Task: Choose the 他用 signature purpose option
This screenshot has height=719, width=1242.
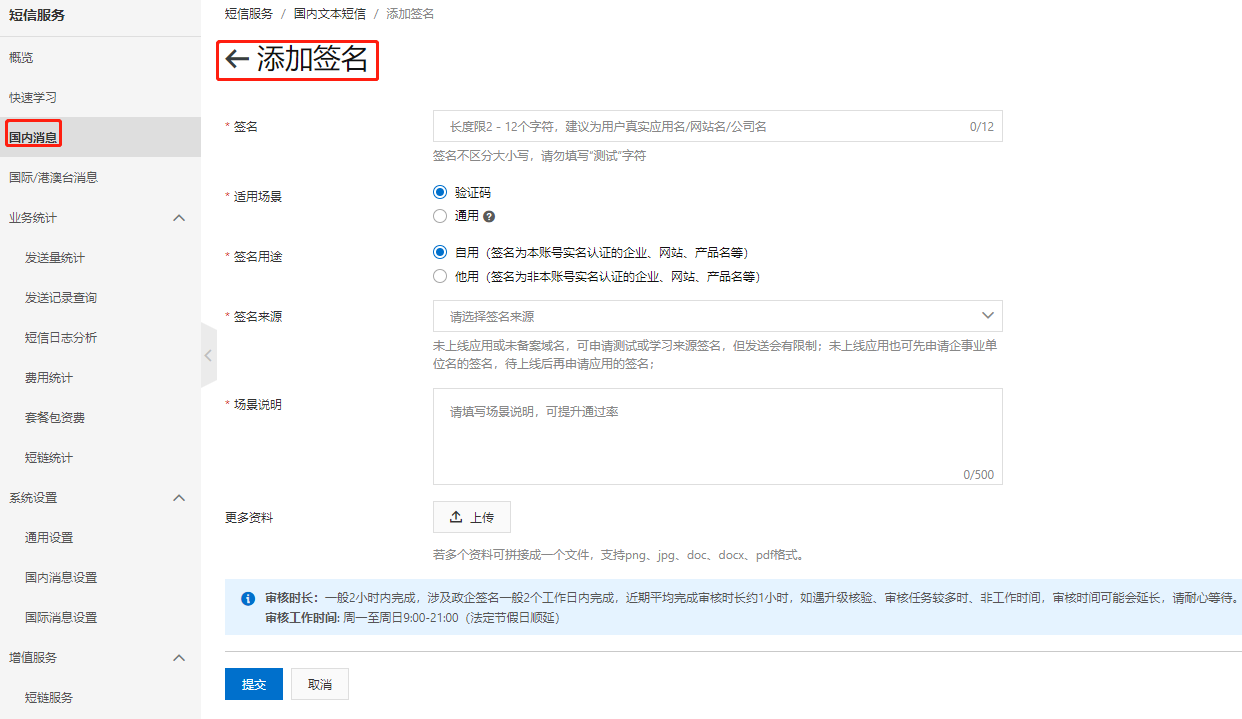Action: (440, 277)
